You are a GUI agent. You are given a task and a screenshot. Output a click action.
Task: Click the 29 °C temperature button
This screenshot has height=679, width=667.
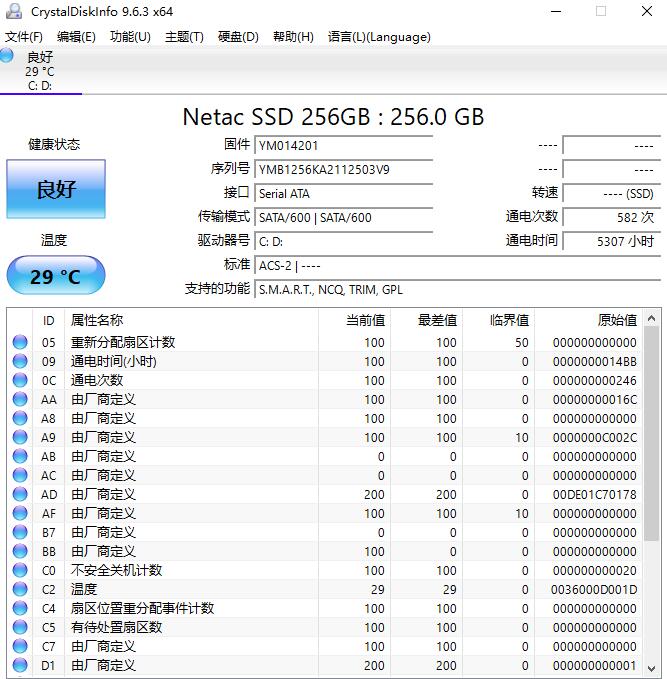click(56, 276)
